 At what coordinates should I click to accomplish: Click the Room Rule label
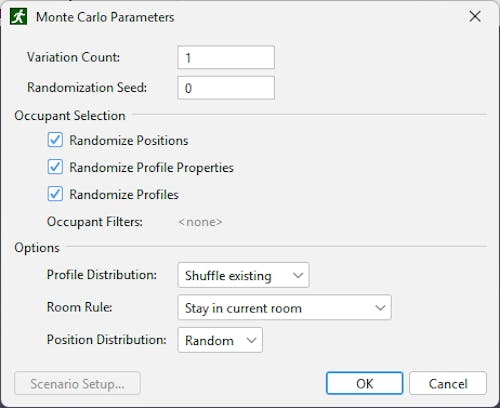click(x=79, y=307)
